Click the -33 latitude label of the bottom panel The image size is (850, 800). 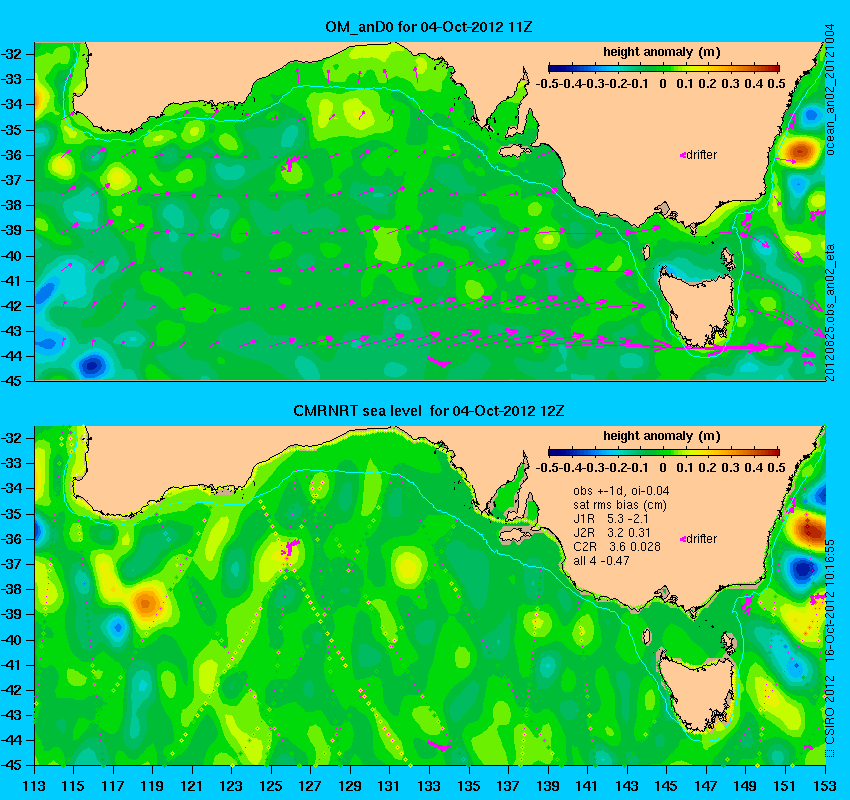[x=11, y=463]
